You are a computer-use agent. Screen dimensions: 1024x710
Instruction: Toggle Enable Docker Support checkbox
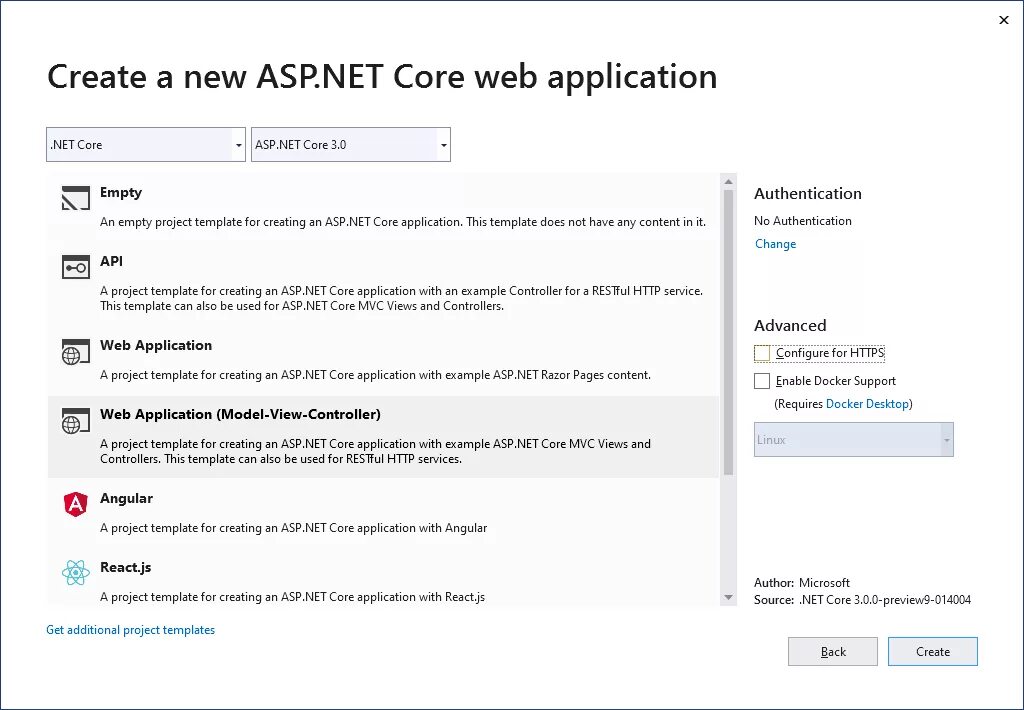point(763,381)
